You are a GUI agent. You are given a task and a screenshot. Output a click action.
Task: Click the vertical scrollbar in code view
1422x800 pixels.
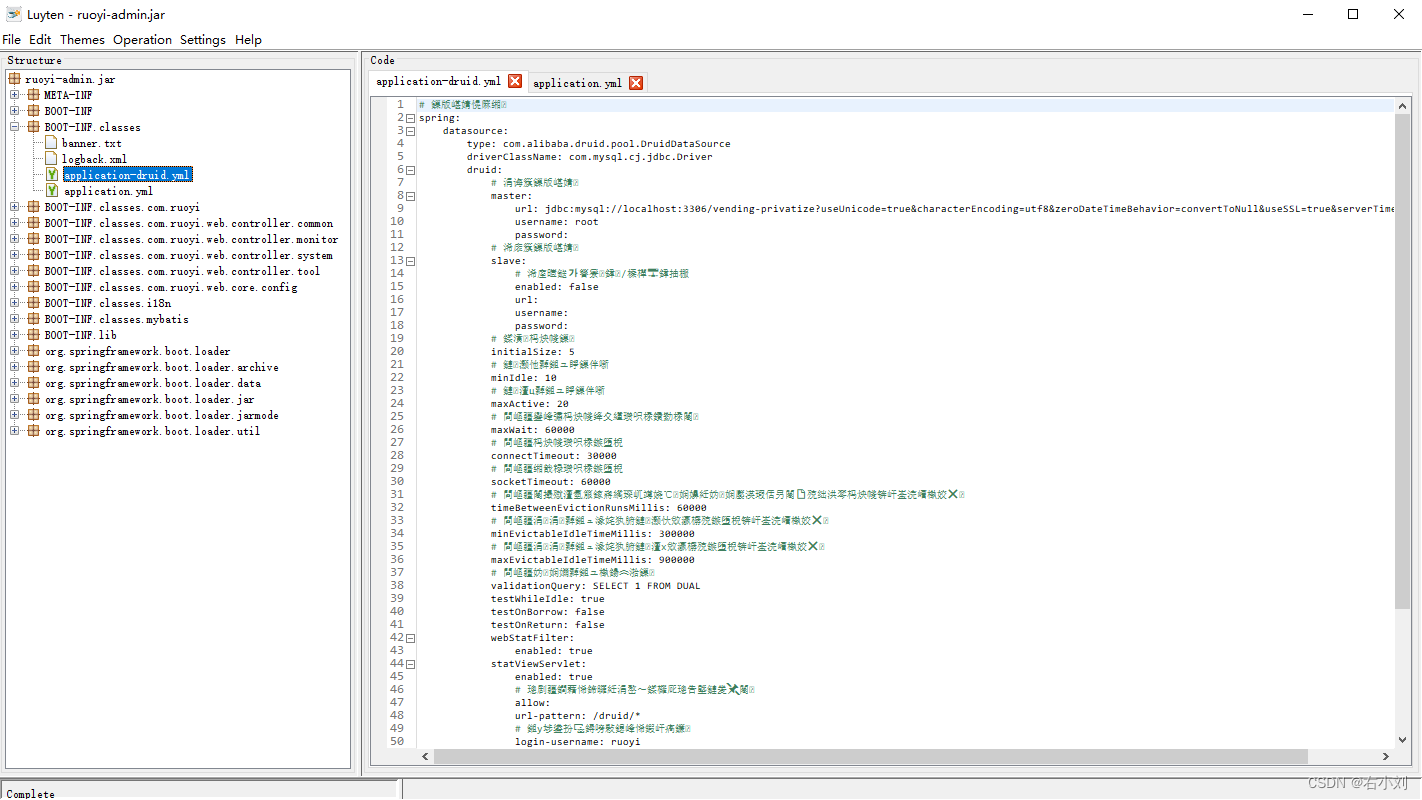(x=1403, y=360)
